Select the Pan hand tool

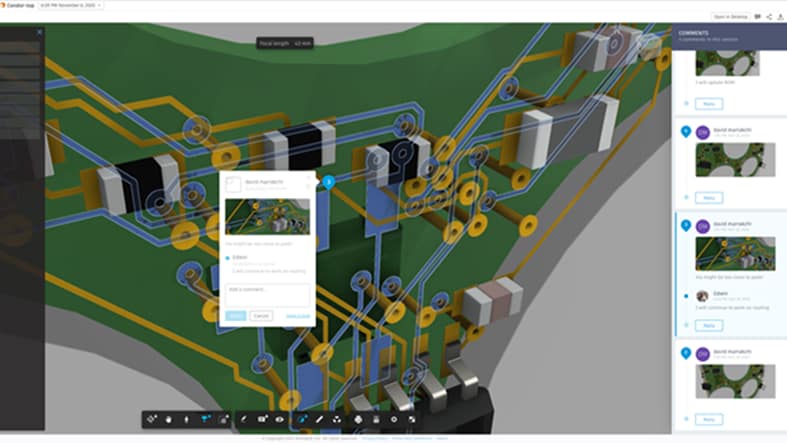coord(169,419)
